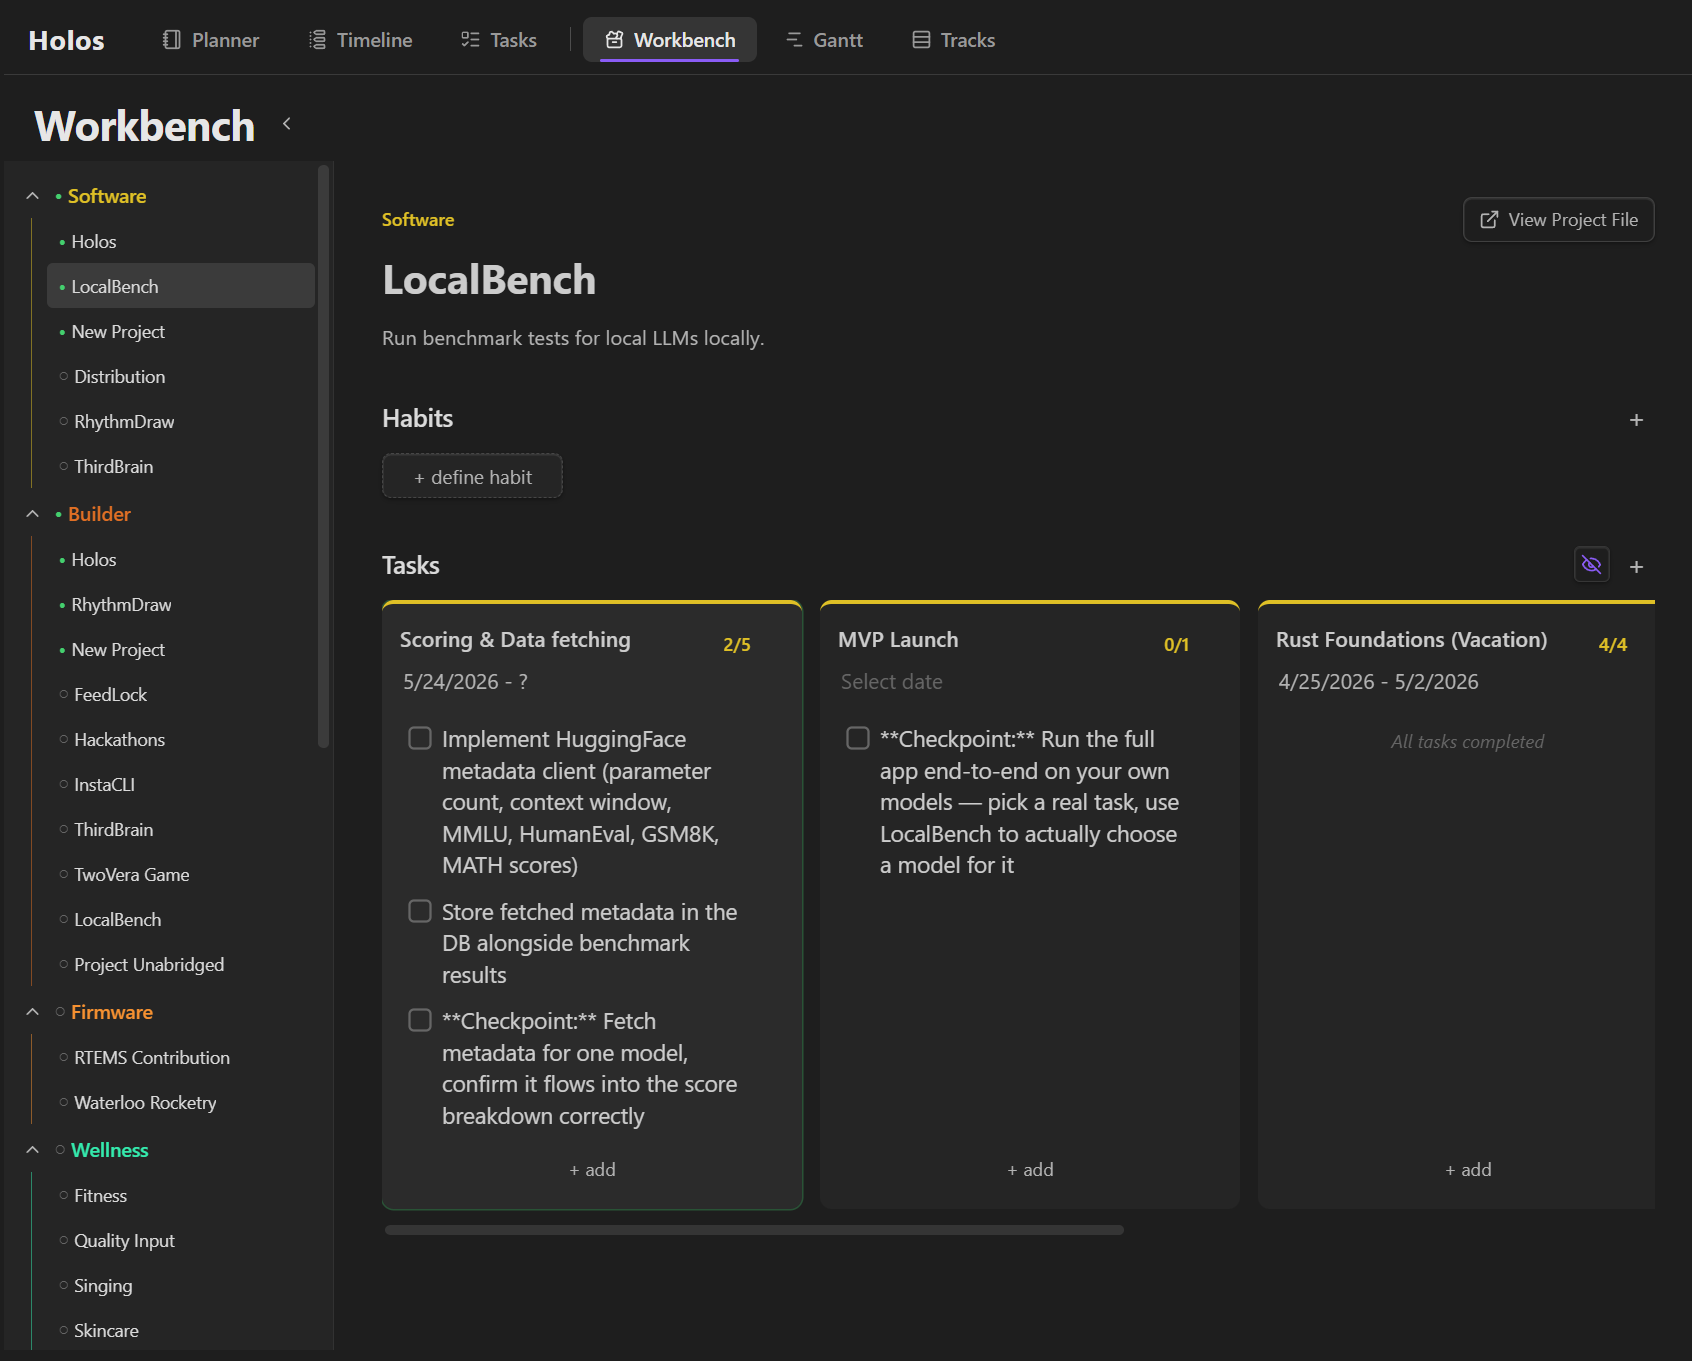Click the task cards horizontal scrollbar
1692x1361 pixels.
click(754, 1230)
